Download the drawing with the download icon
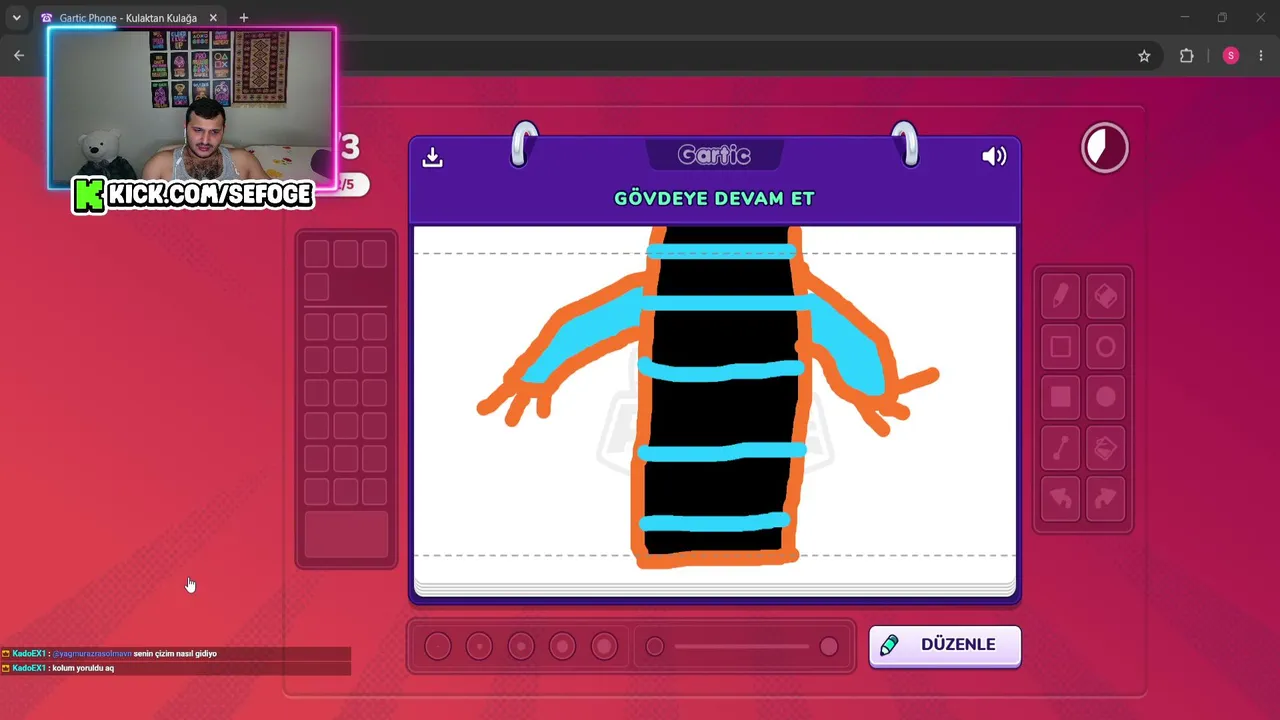The image size is (1280, 720). [x=432, y=157]
